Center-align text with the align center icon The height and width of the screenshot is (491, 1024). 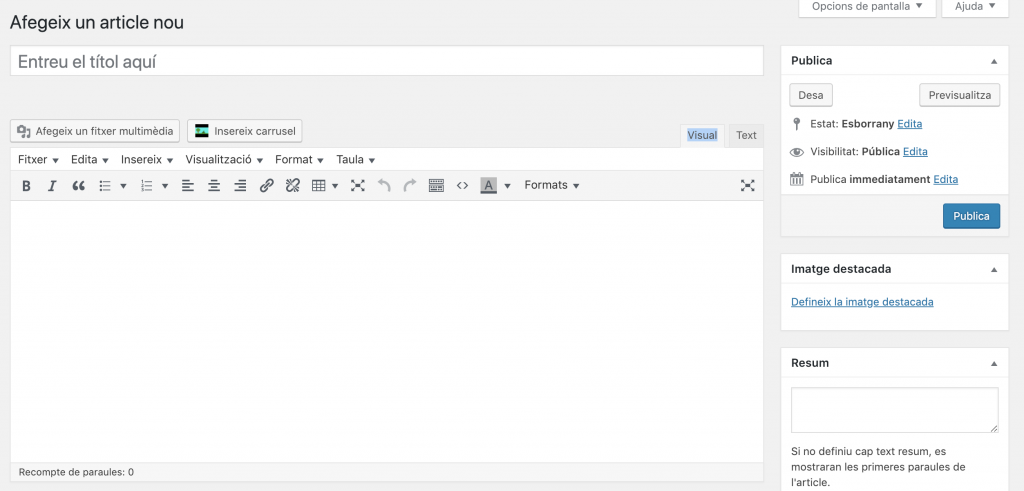coord(214,186)
